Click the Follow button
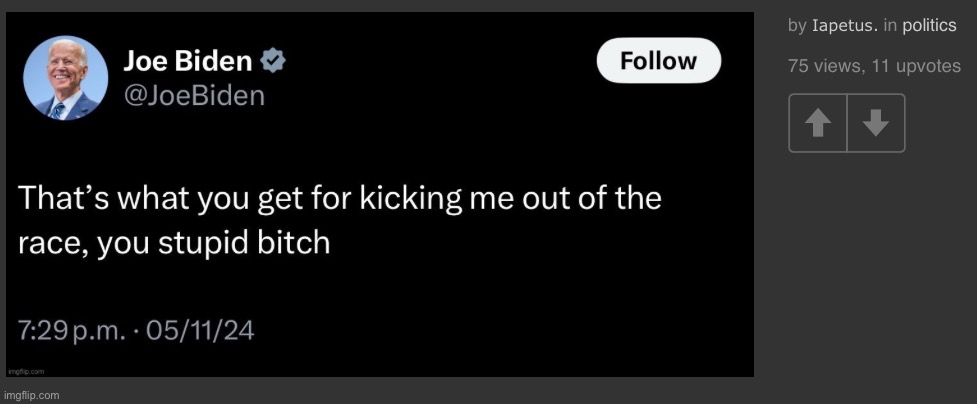Screen dimensions: 977x404 click(x=659, y=60)
